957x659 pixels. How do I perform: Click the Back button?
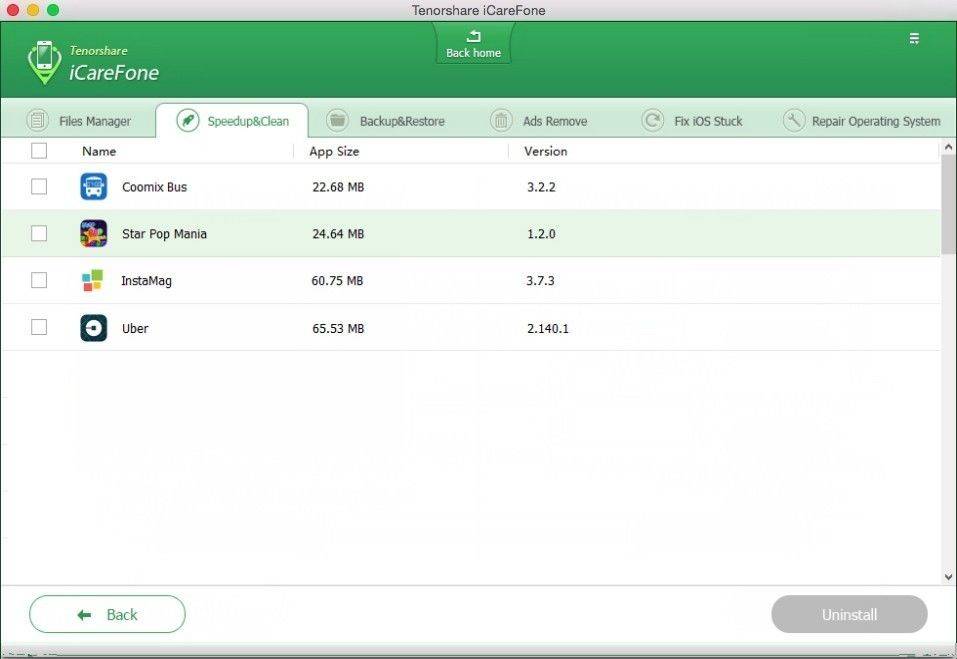pyautogui.click(x=107, y=614)
